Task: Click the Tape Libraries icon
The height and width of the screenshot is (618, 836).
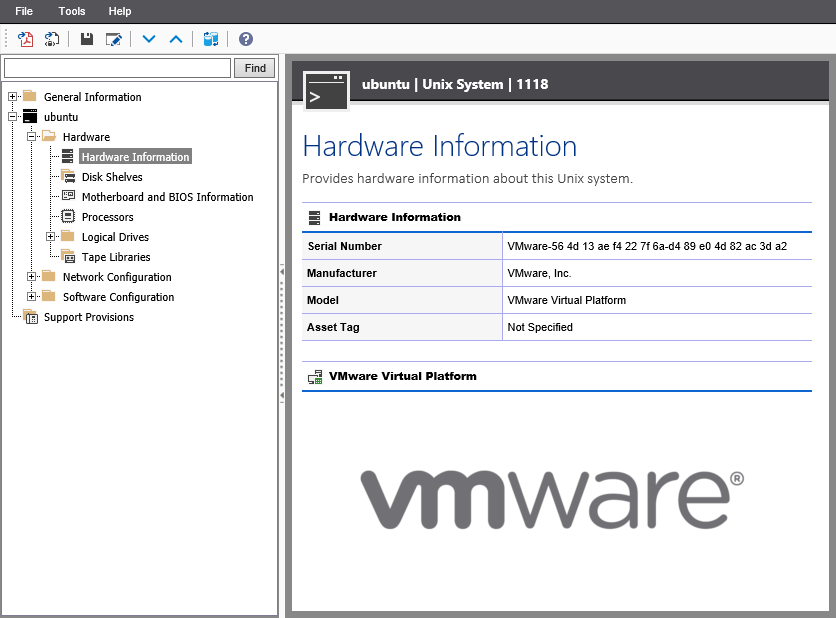Action: point(68,256)
